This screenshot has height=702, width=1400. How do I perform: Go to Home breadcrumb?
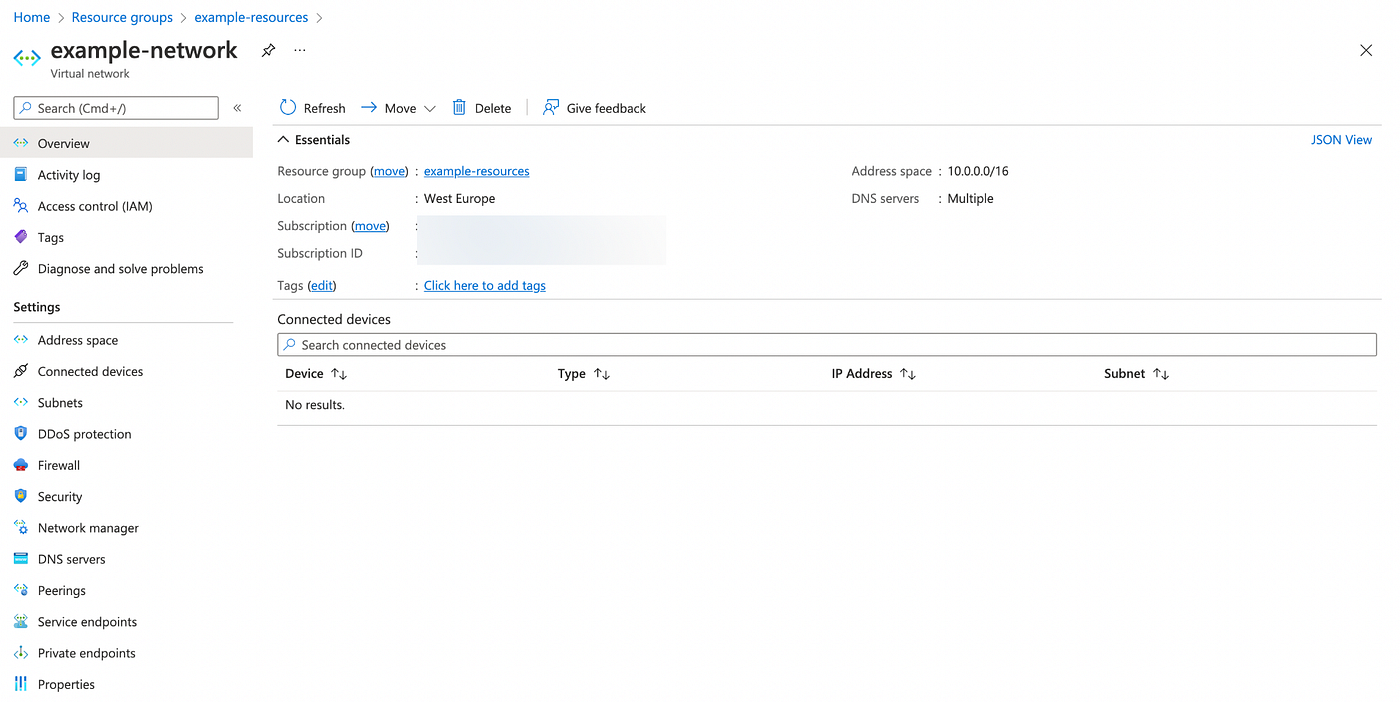[31, 17]
